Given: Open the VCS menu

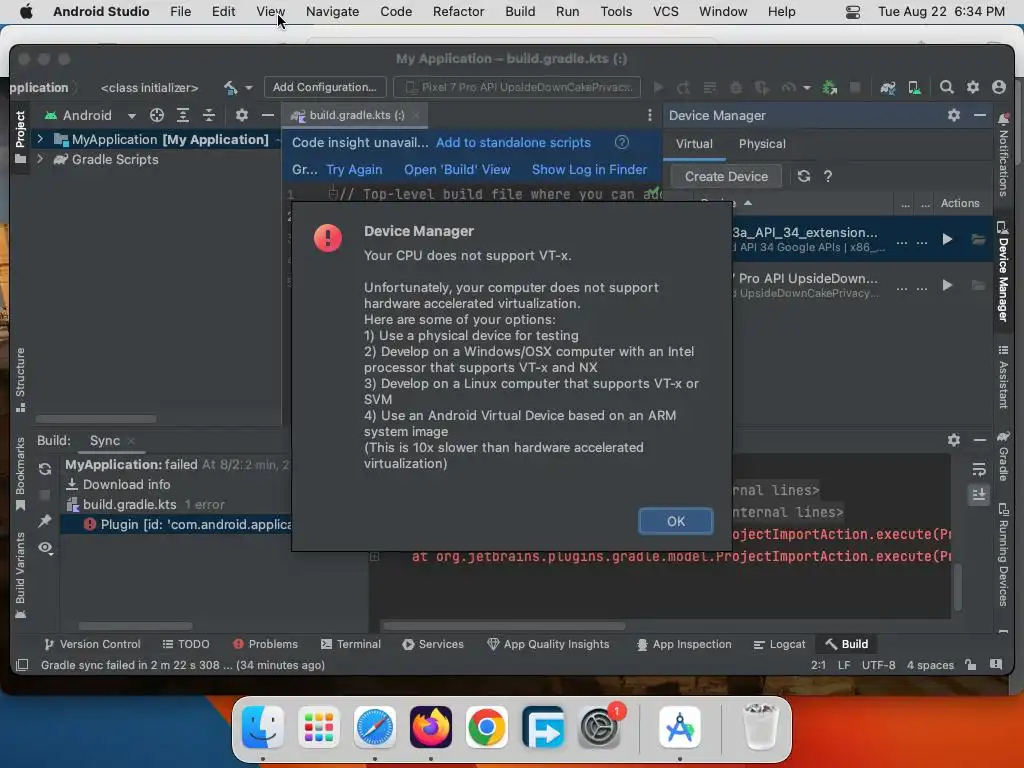Looking at the screenshot, I should (665, 11).
